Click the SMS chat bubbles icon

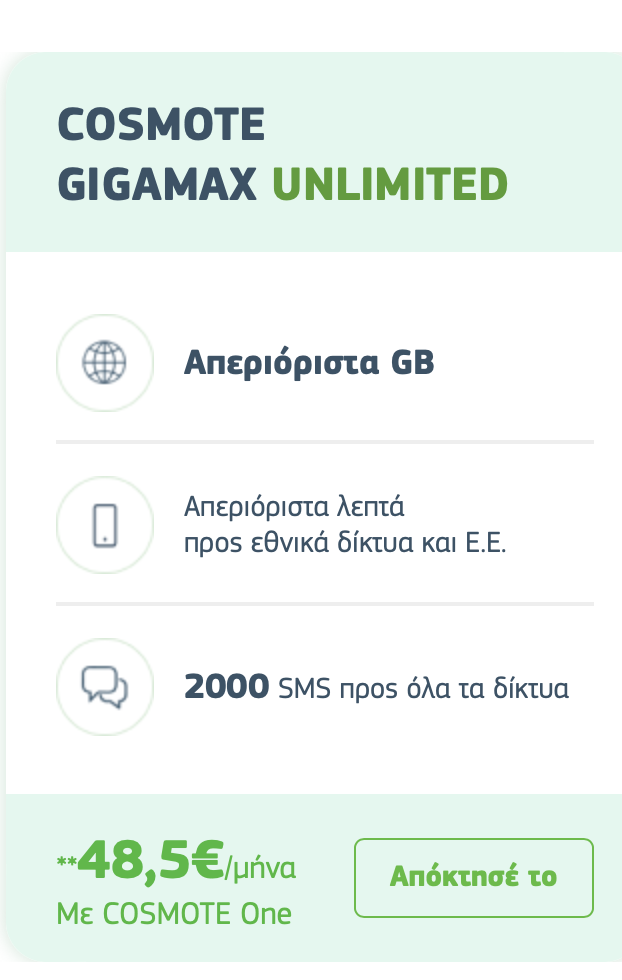[x=105, y=687]
